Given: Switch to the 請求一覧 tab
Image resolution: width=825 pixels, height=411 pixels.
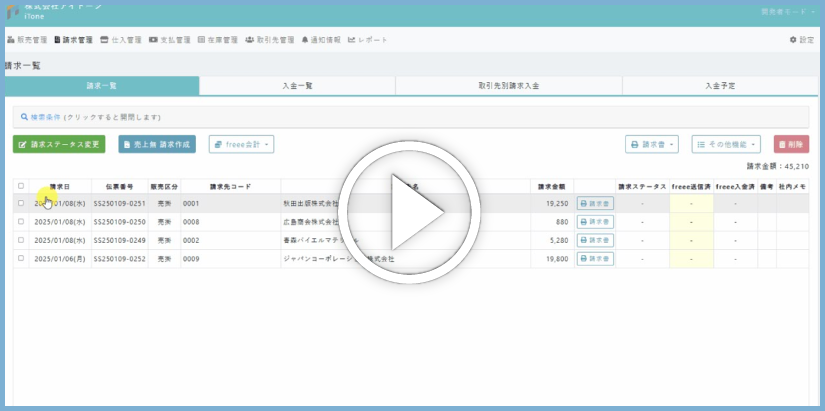Looking at the screenshot, I should [x=102, y=86].
